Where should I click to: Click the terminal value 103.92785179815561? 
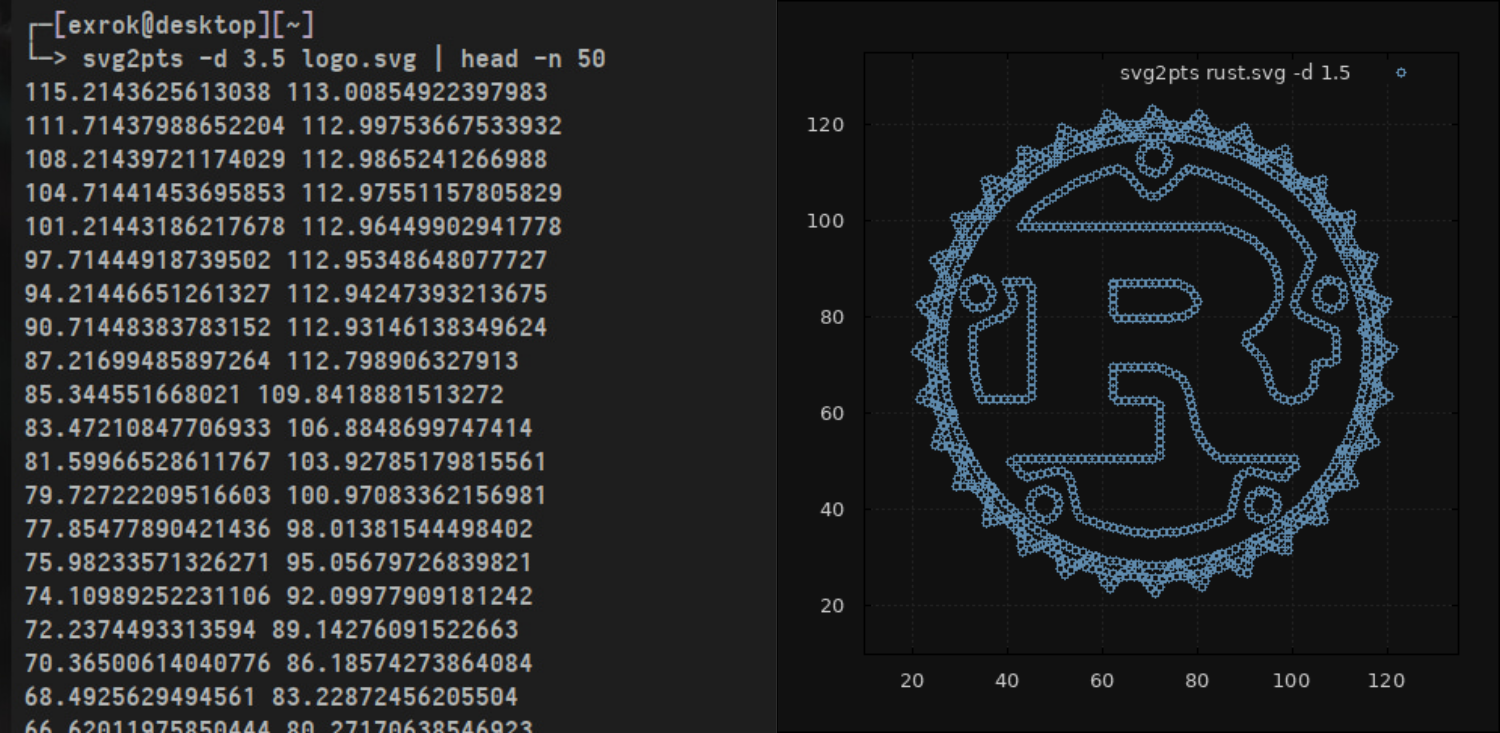pos(417,462)
